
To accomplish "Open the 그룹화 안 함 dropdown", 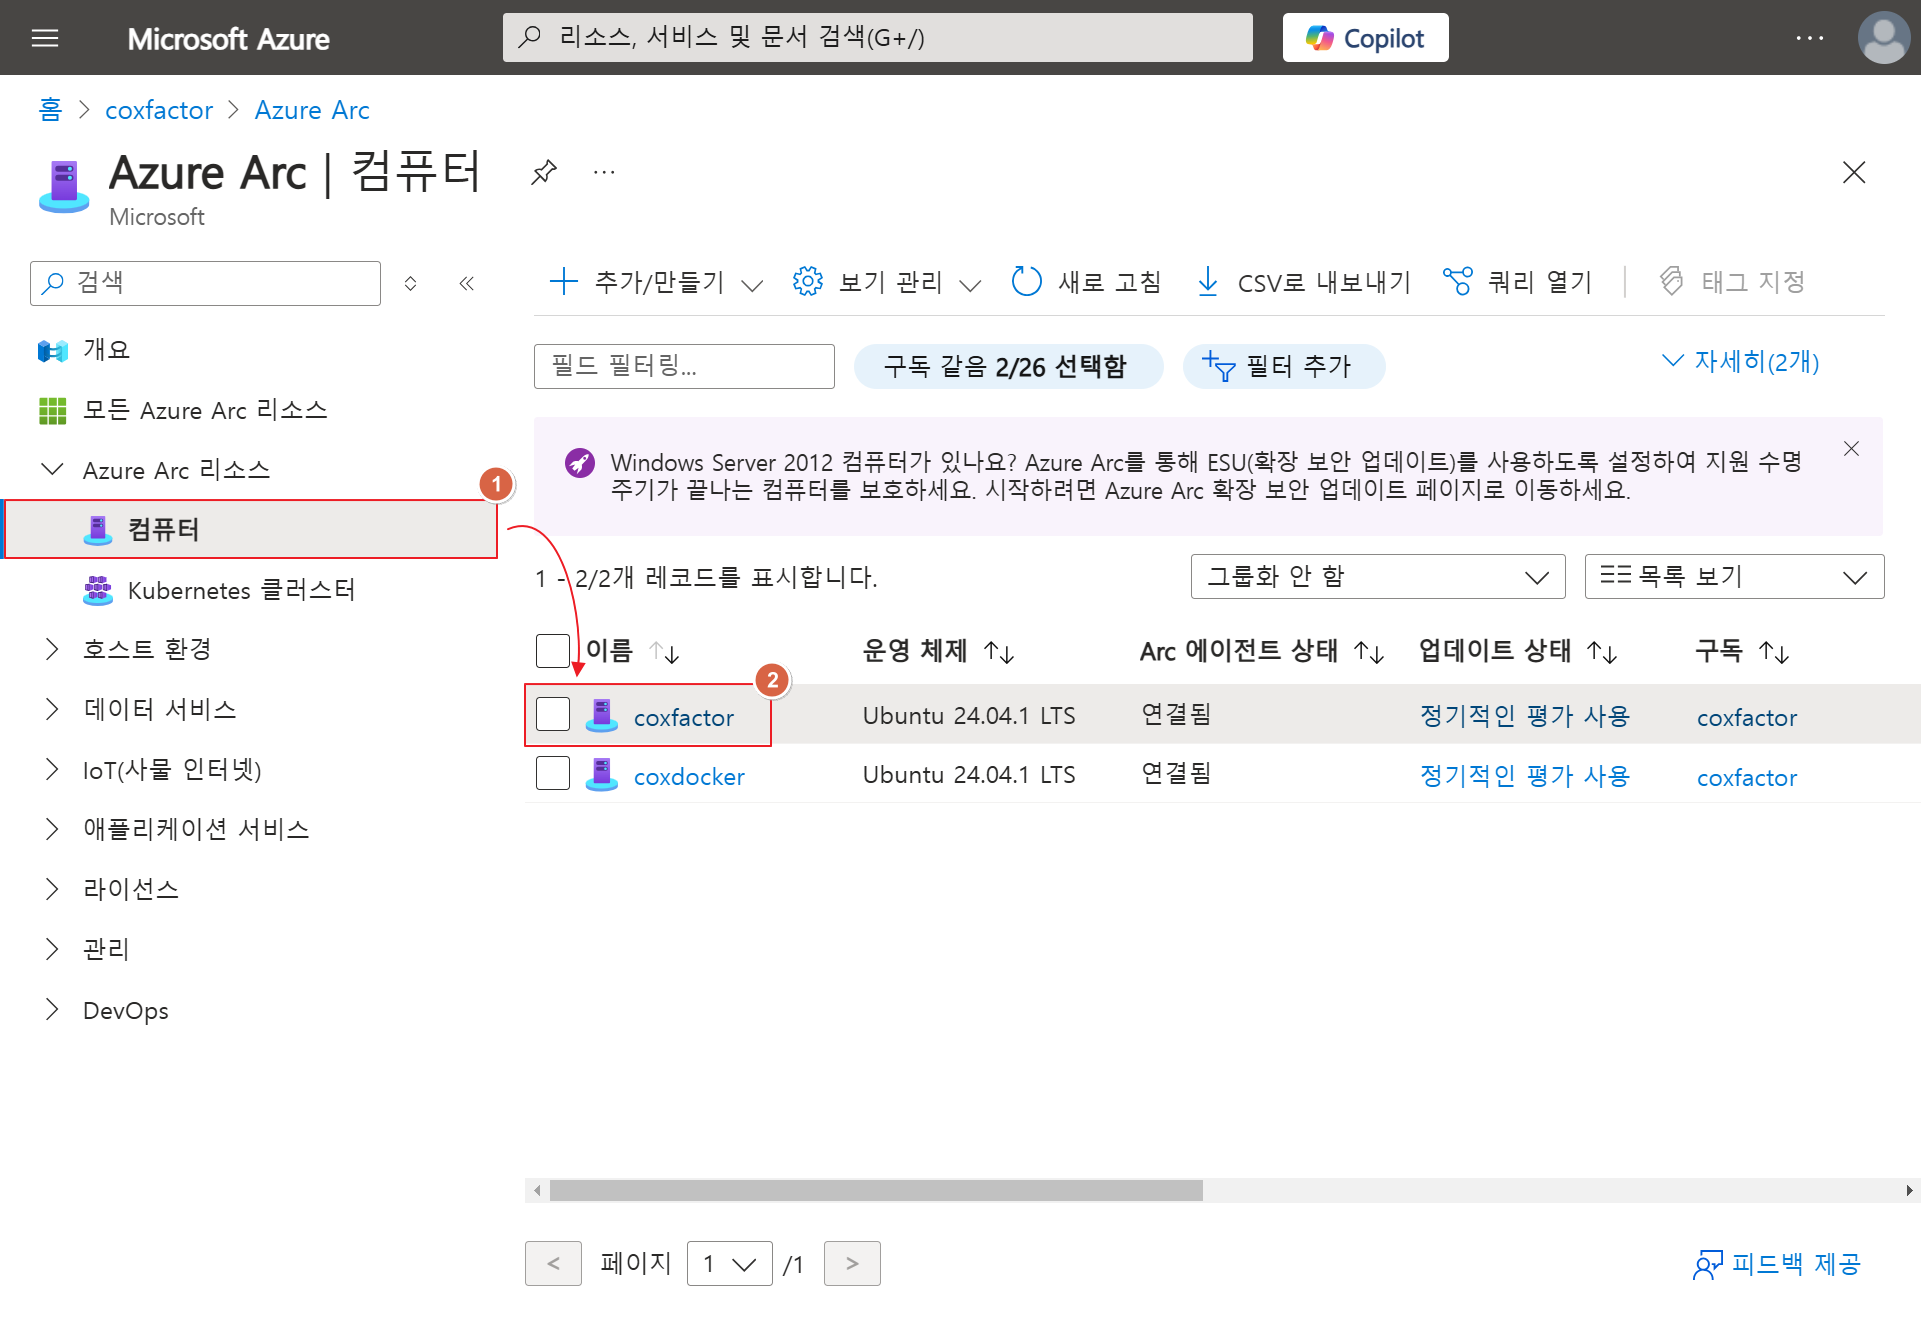I will 1377,577.
